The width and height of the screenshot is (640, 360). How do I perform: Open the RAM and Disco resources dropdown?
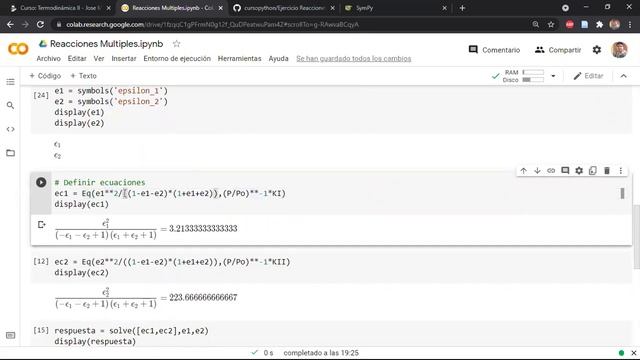tap(553, 76)
